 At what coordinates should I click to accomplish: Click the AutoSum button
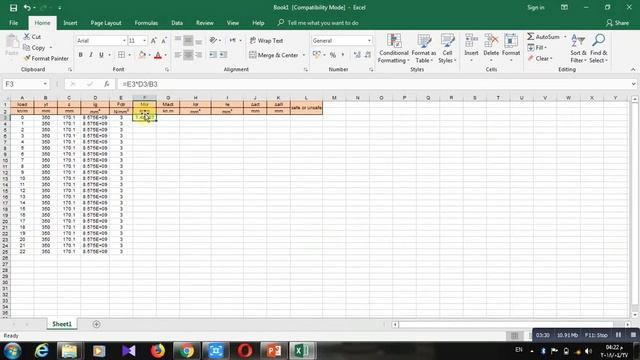543,37
